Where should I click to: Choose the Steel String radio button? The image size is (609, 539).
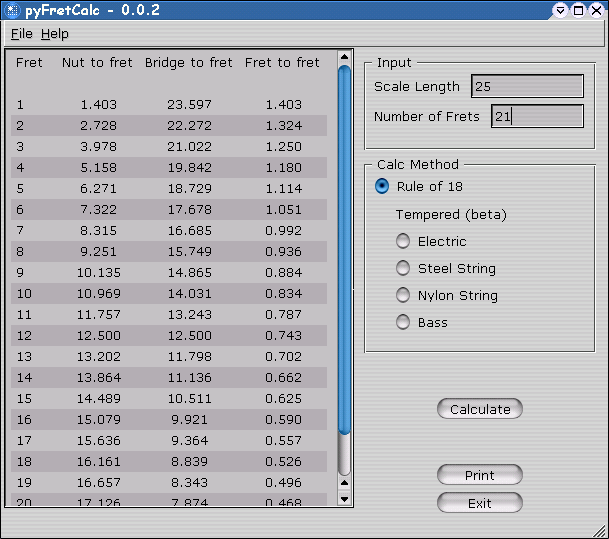click(403, 268)
